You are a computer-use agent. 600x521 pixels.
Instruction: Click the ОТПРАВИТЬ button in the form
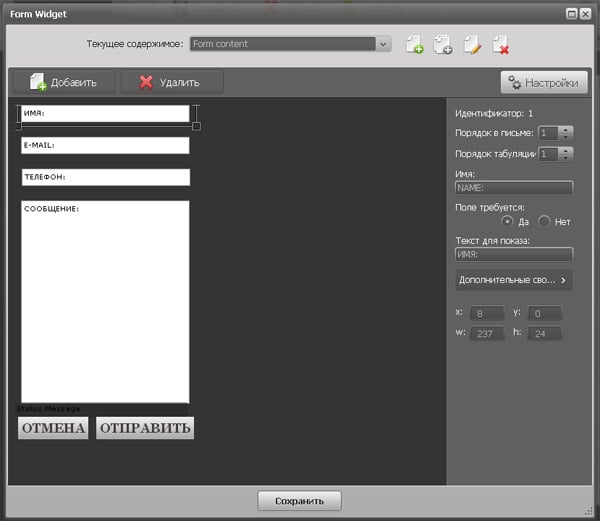(145, 429)
